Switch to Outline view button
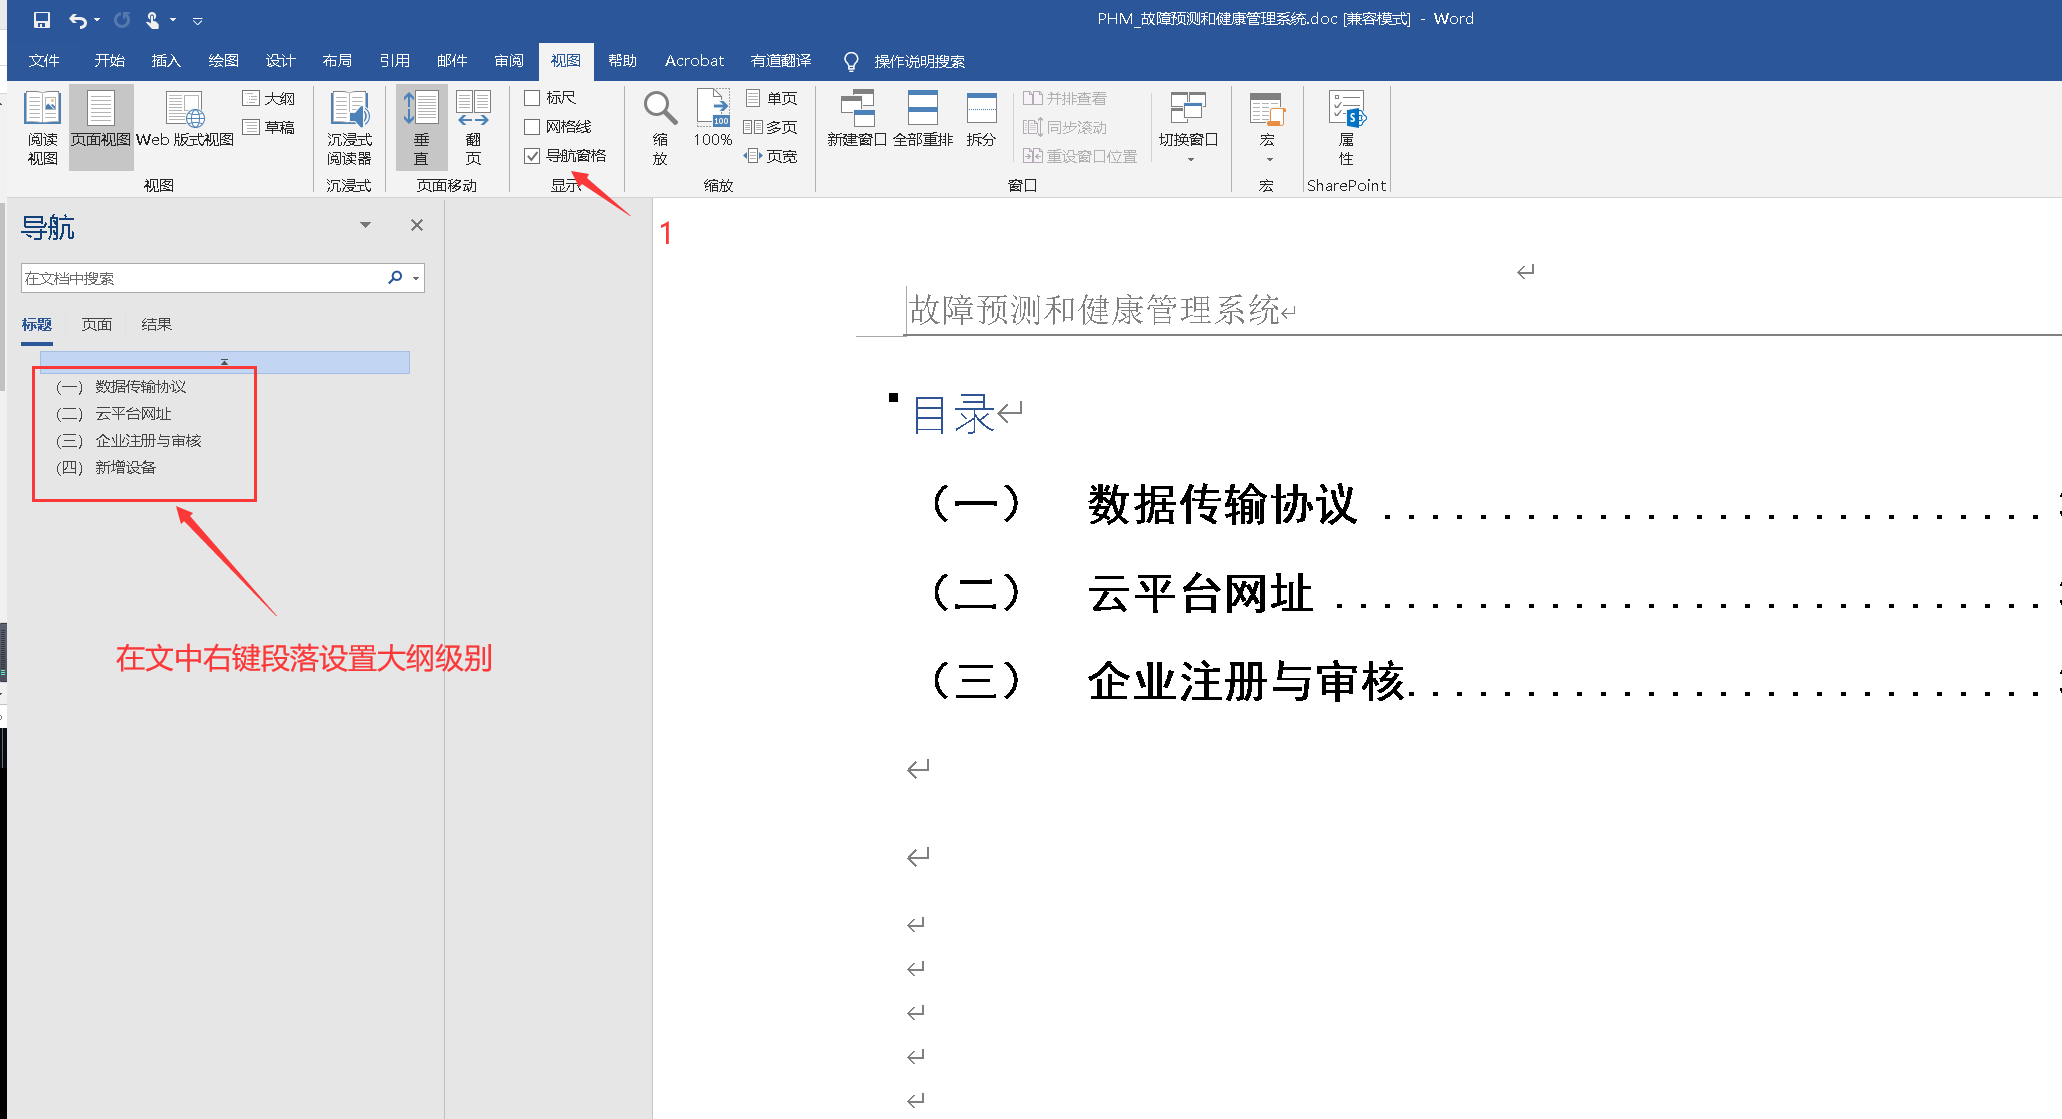The width and height of the screenshot is (2062, 1119). (x=269, y=98)
